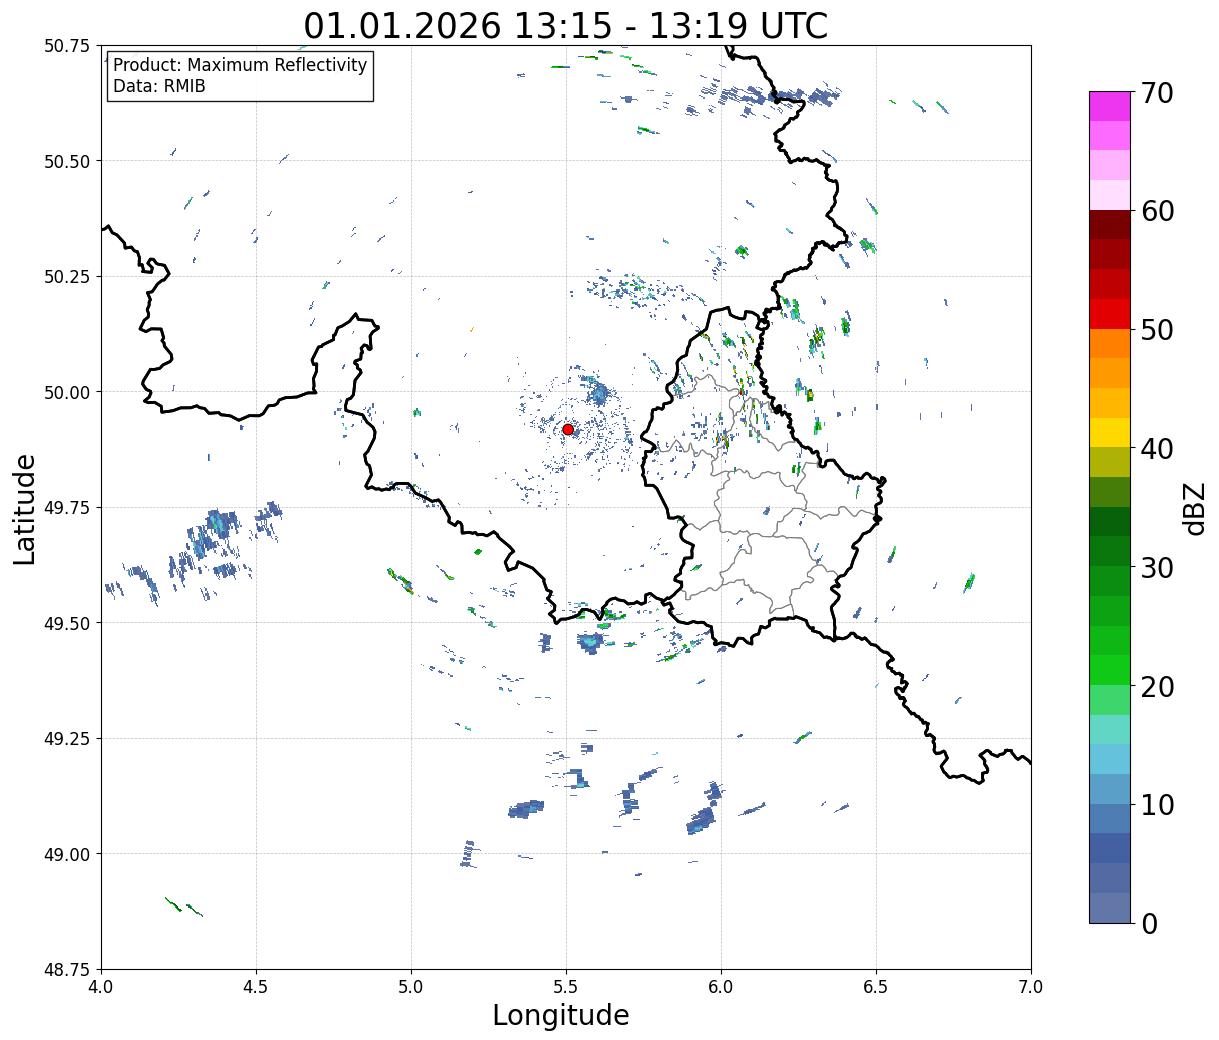Pick the yellow colorbar swatch just above 40
This screenshot has height=1040, width=1219.
[1110, 433]
